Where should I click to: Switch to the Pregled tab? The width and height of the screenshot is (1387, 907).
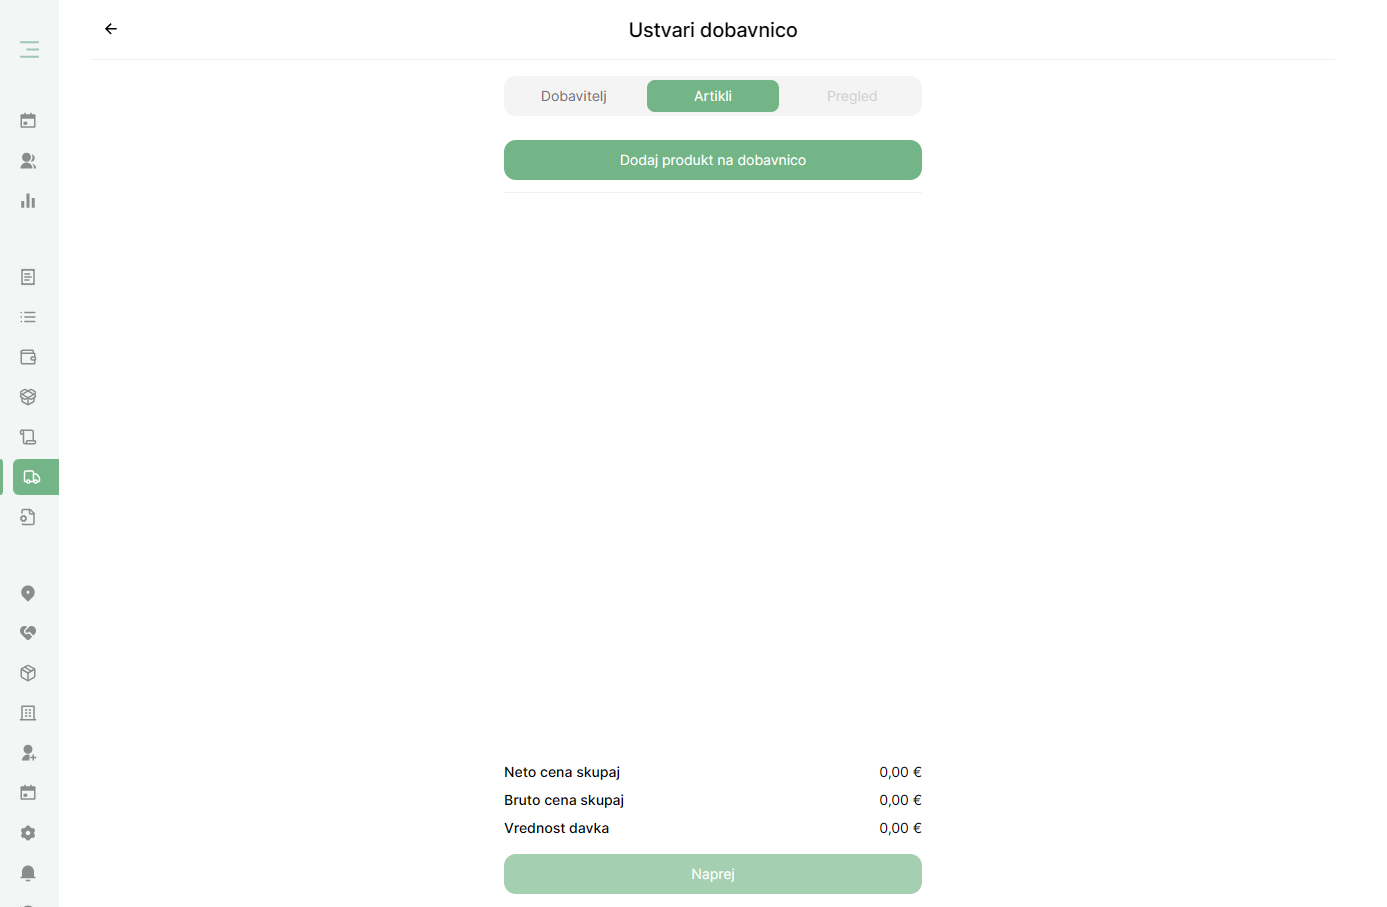(x=852, y=96)
